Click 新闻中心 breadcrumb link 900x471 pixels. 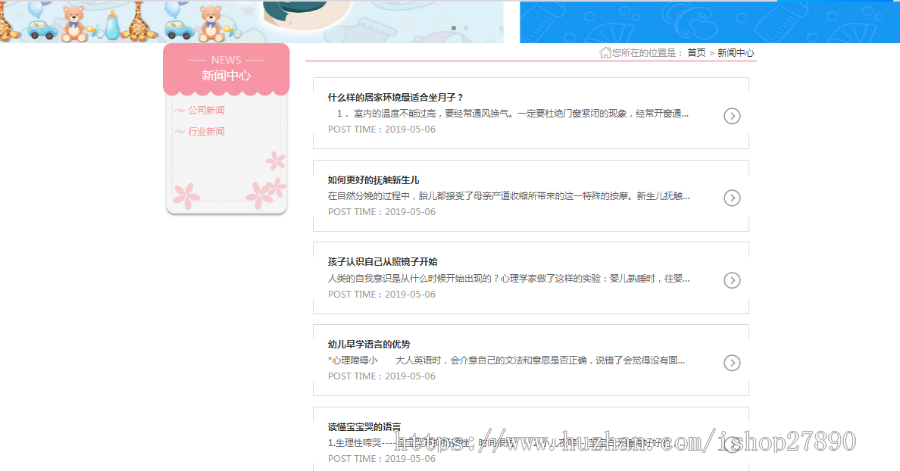point(736,53)
